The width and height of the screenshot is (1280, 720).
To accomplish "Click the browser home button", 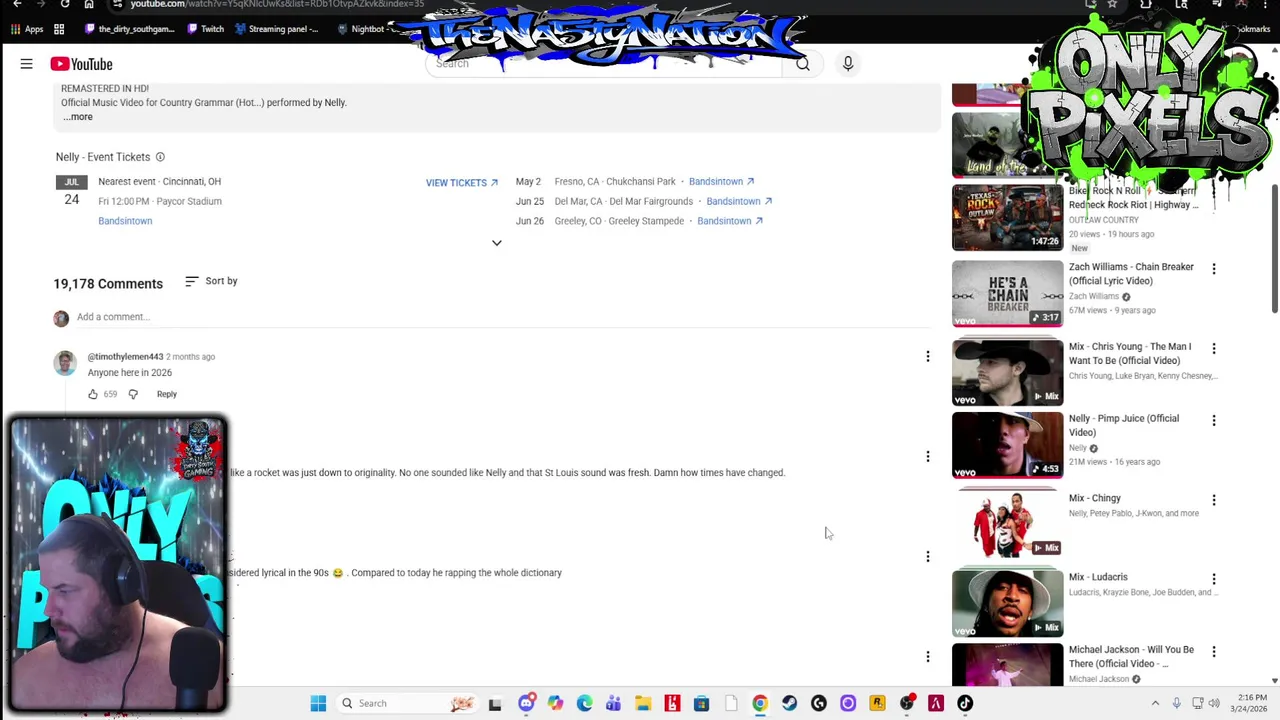I will [89, 4].
